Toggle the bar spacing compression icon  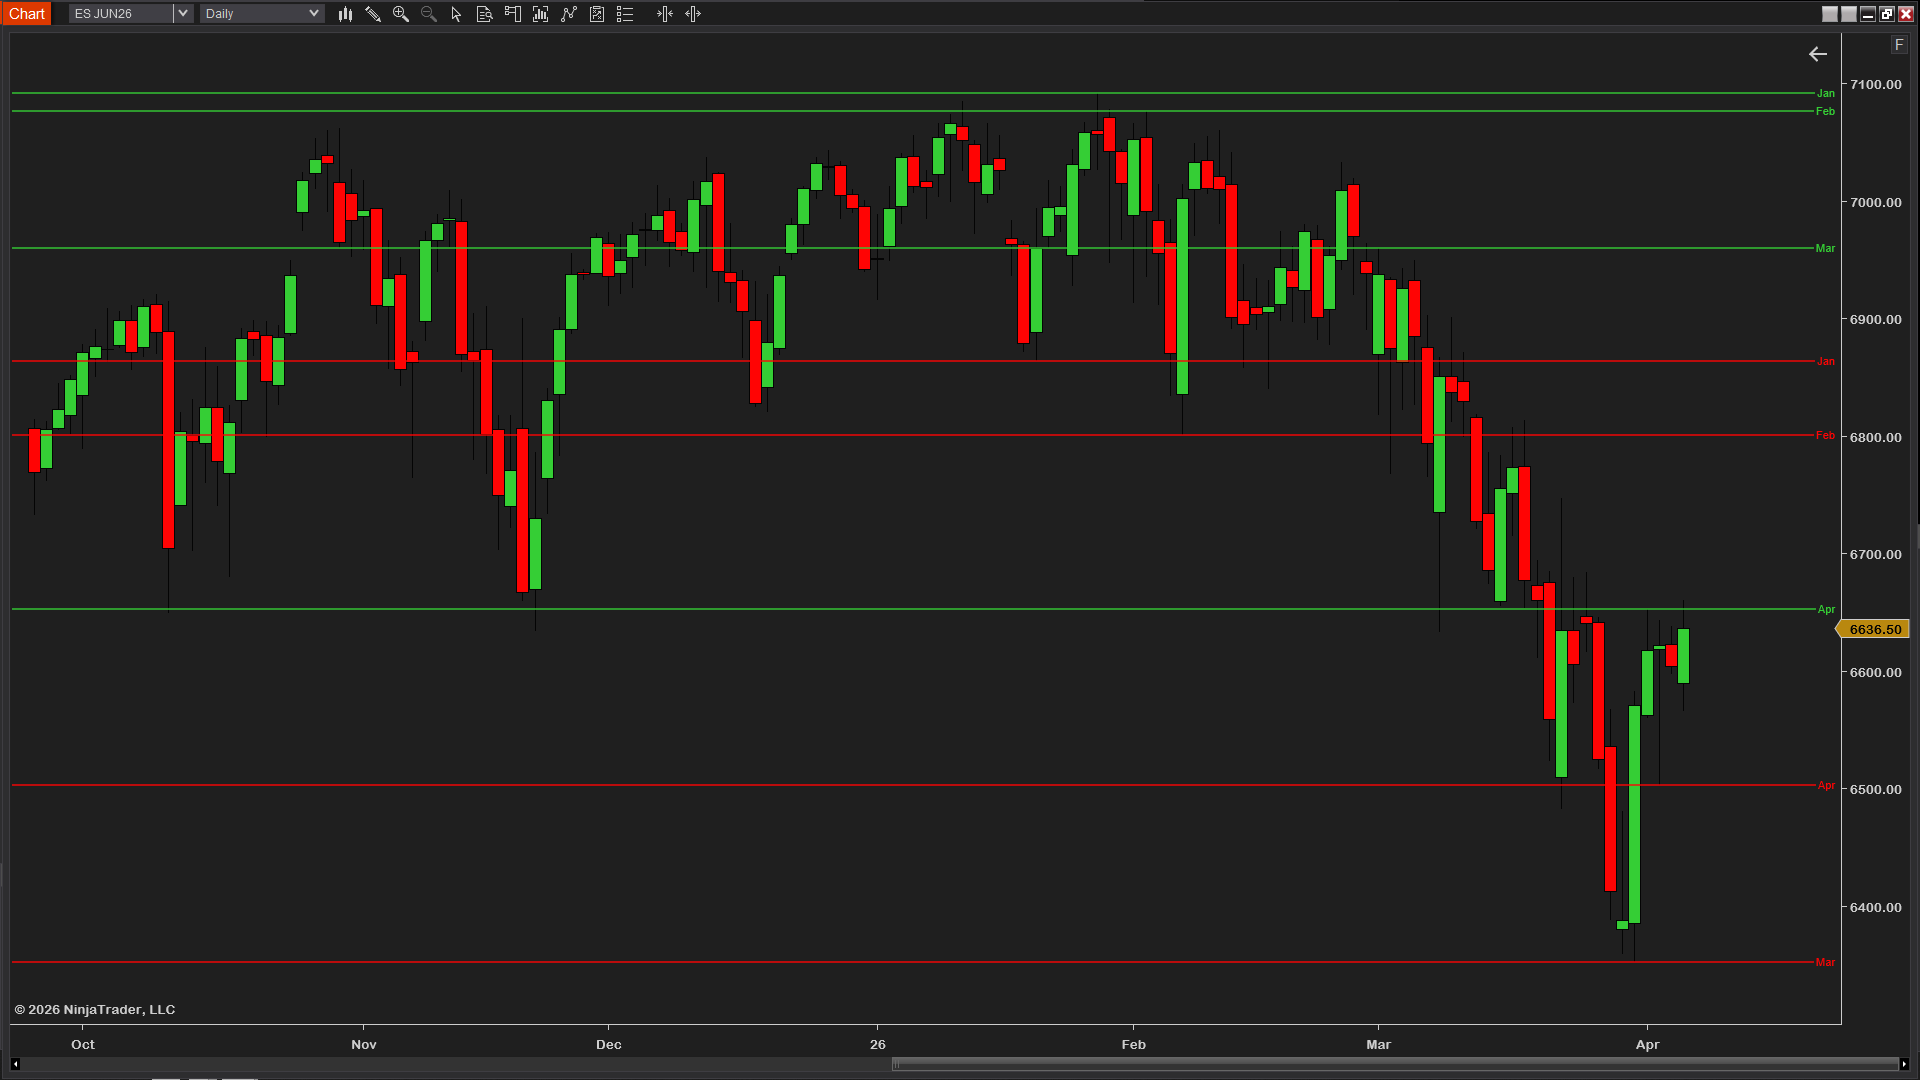point(665,14)
